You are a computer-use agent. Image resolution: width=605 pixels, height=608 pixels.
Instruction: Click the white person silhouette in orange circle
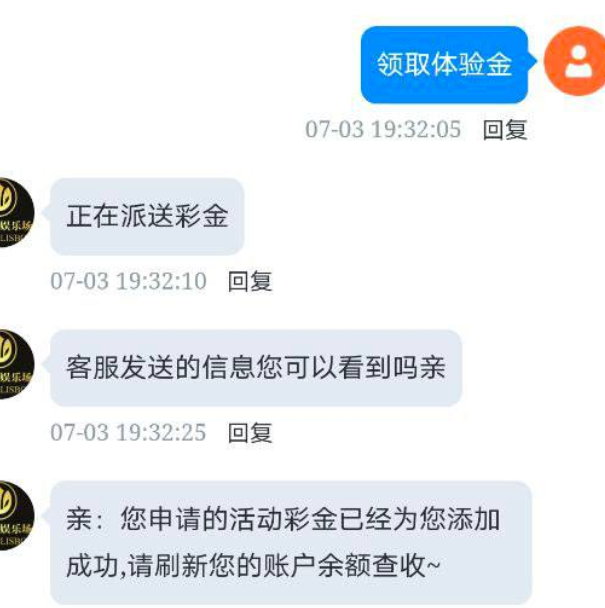point(578,61)
